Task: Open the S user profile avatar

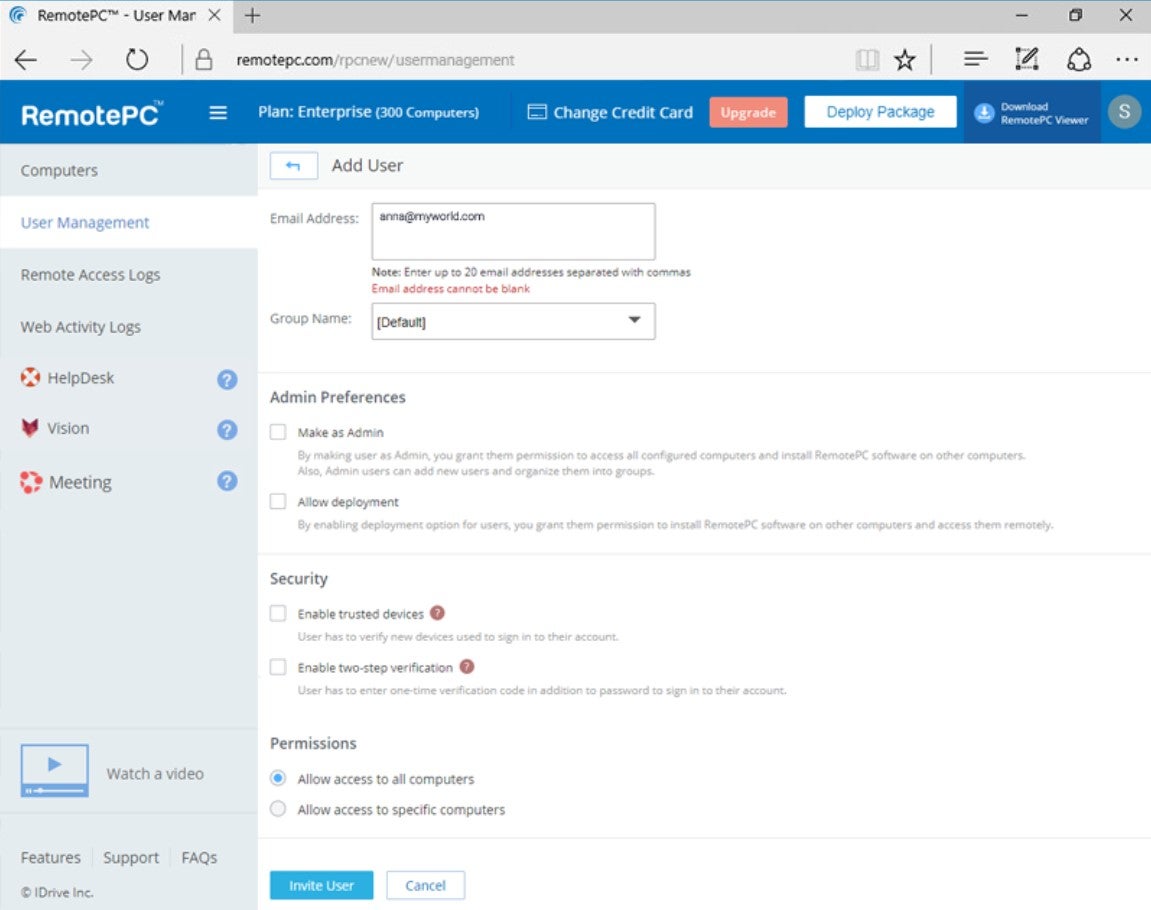Action: [x=1124, y=112]
